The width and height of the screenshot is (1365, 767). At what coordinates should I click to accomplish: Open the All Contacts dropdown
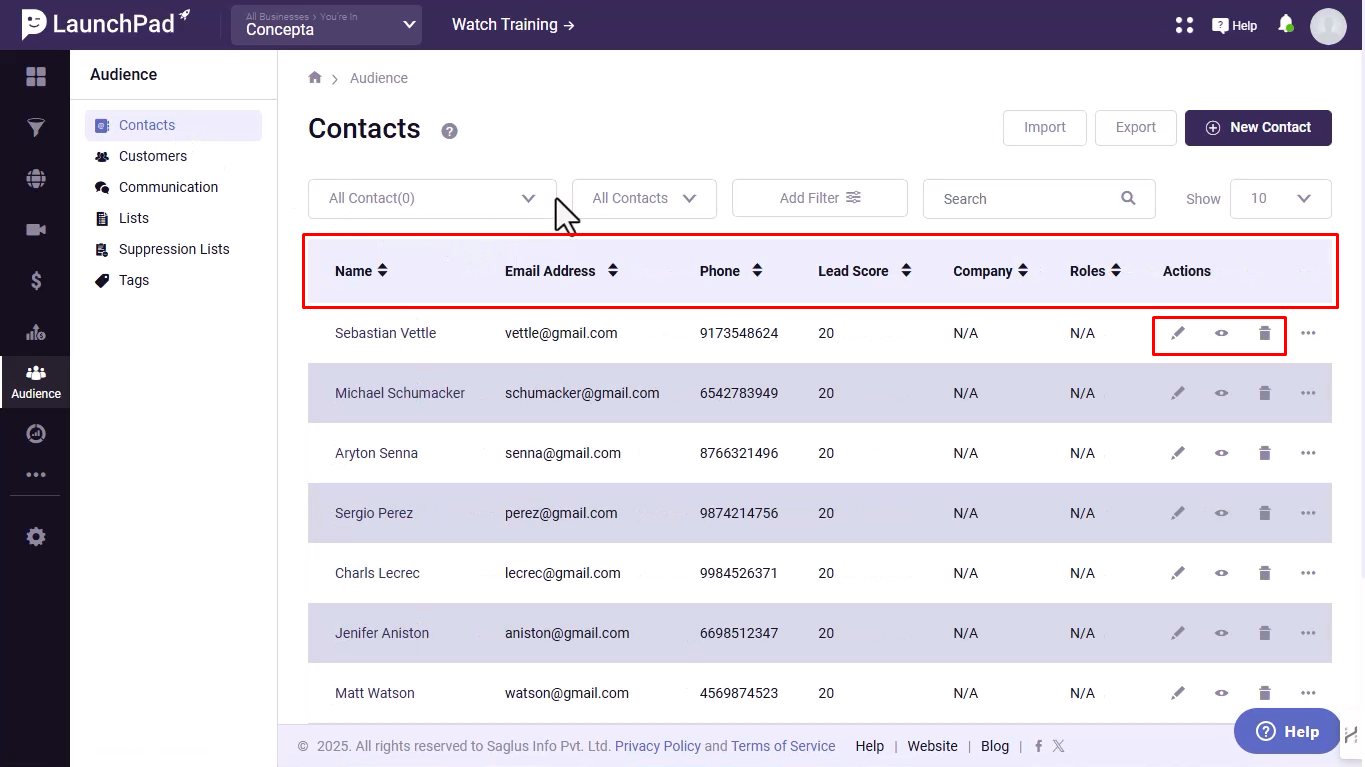tap(644, 198)
